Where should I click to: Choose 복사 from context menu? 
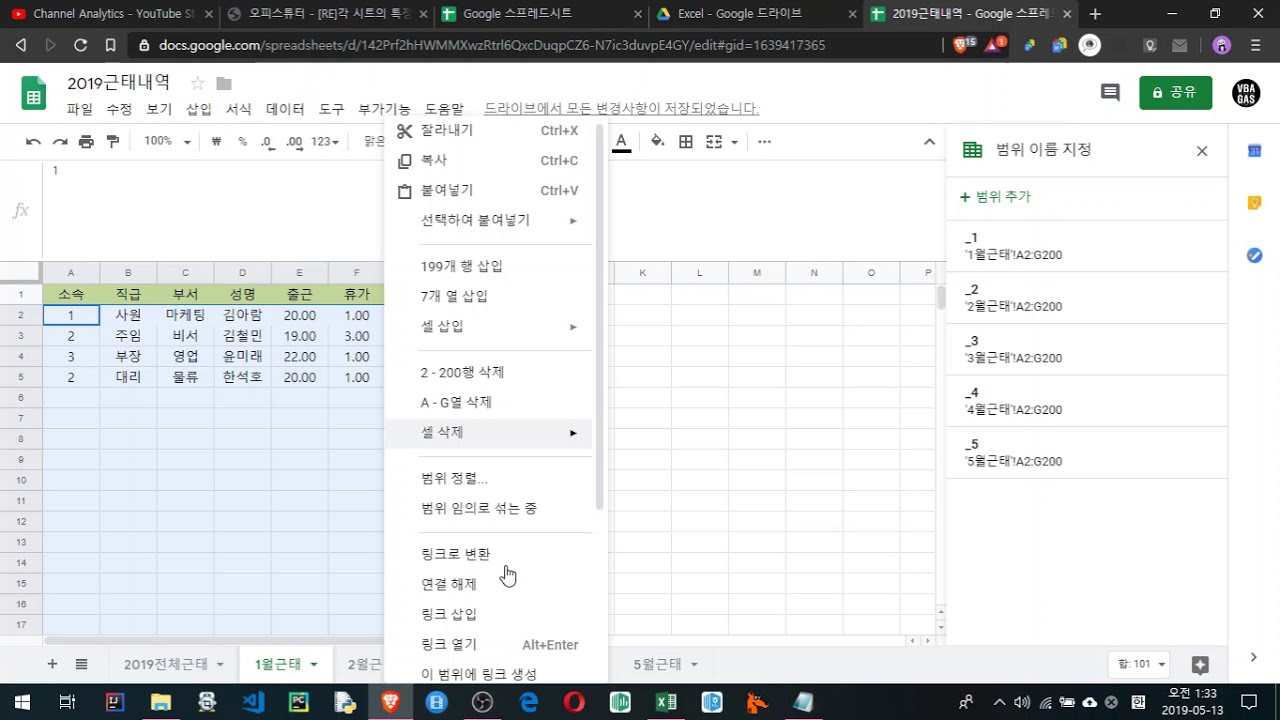(488, 160)
